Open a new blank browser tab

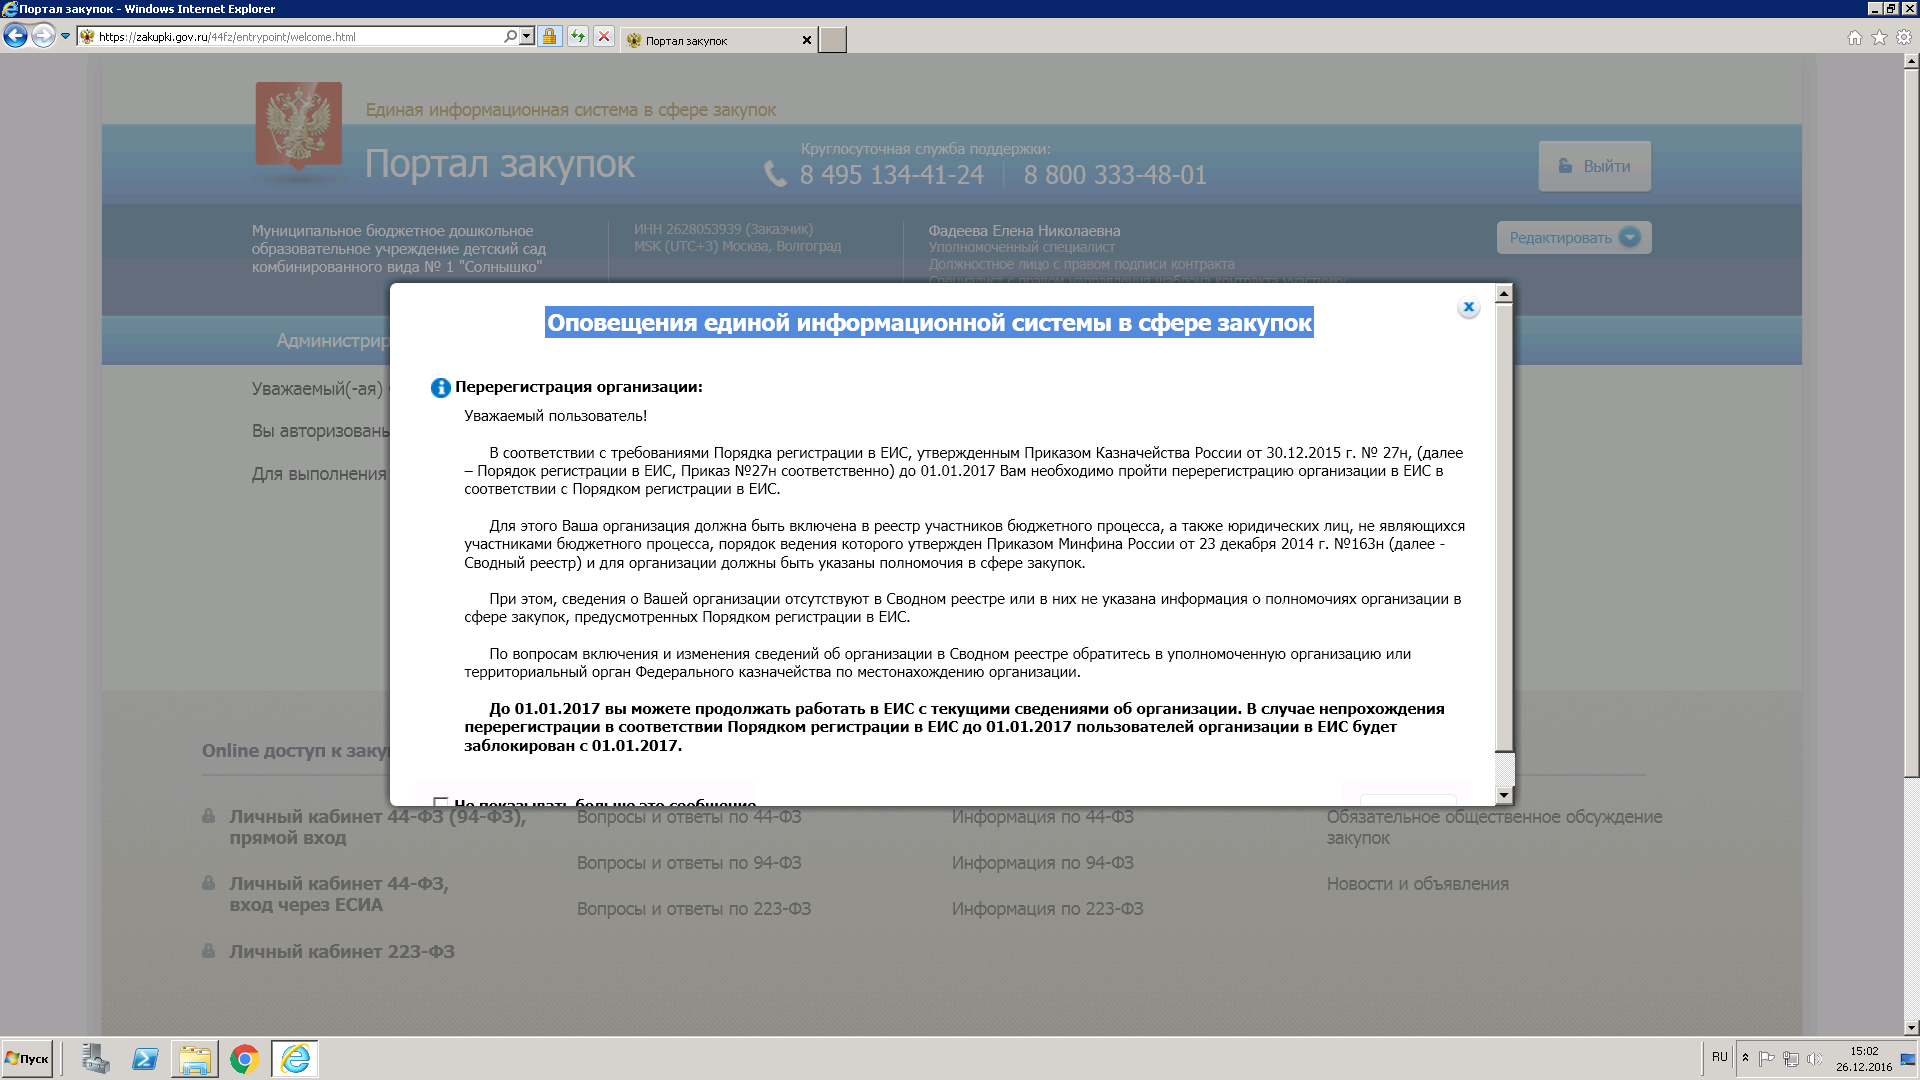832,40
